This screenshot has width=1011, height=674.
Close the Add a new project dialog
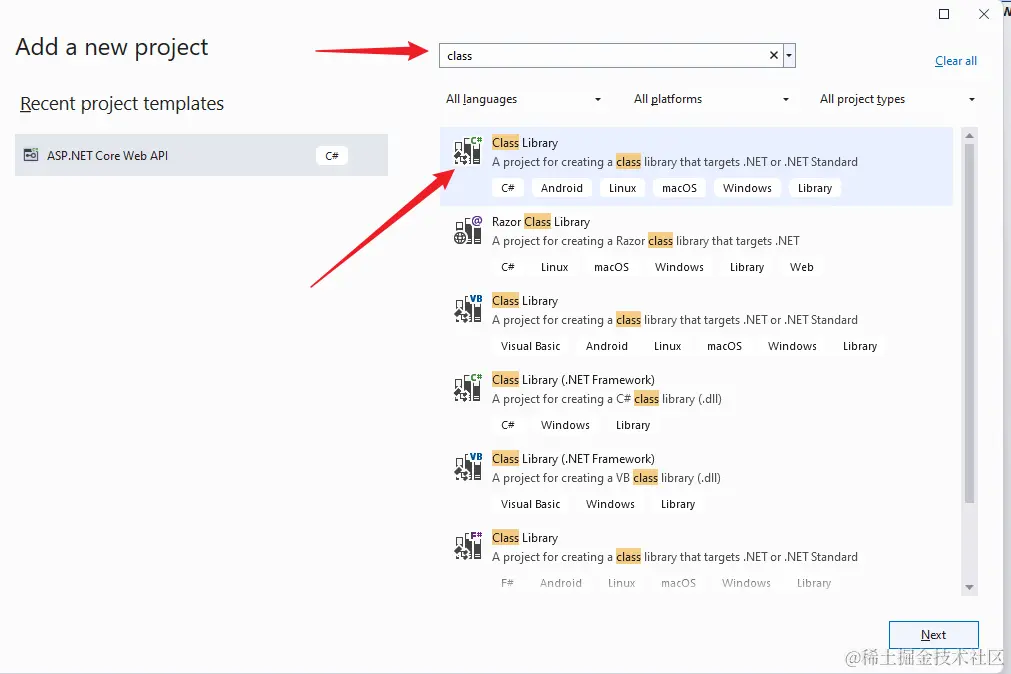[x=984, y=14]
